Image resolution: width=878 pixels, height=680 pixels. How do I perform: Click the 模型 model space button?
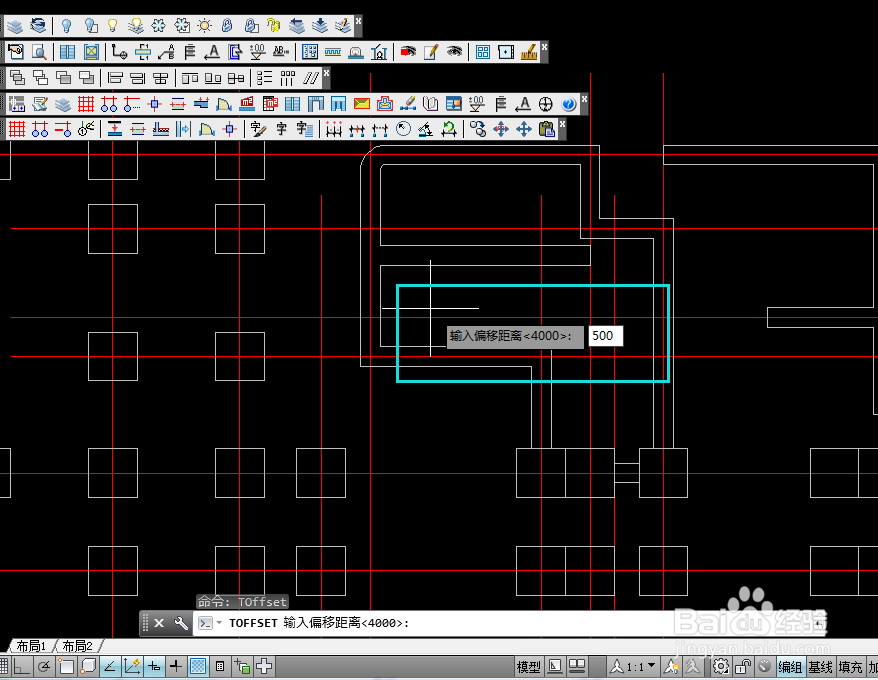click(x=529, y=667)
